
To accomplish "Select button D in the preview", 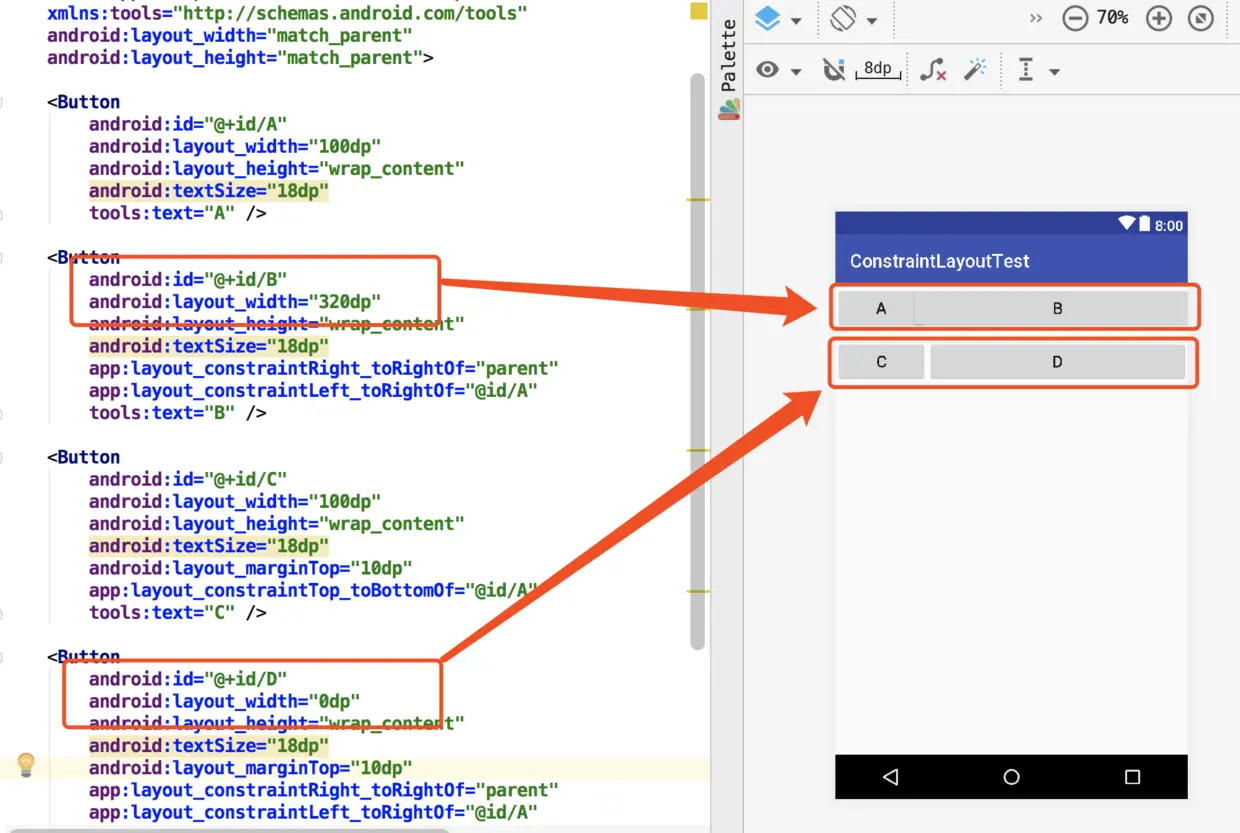I will 1058,362.
